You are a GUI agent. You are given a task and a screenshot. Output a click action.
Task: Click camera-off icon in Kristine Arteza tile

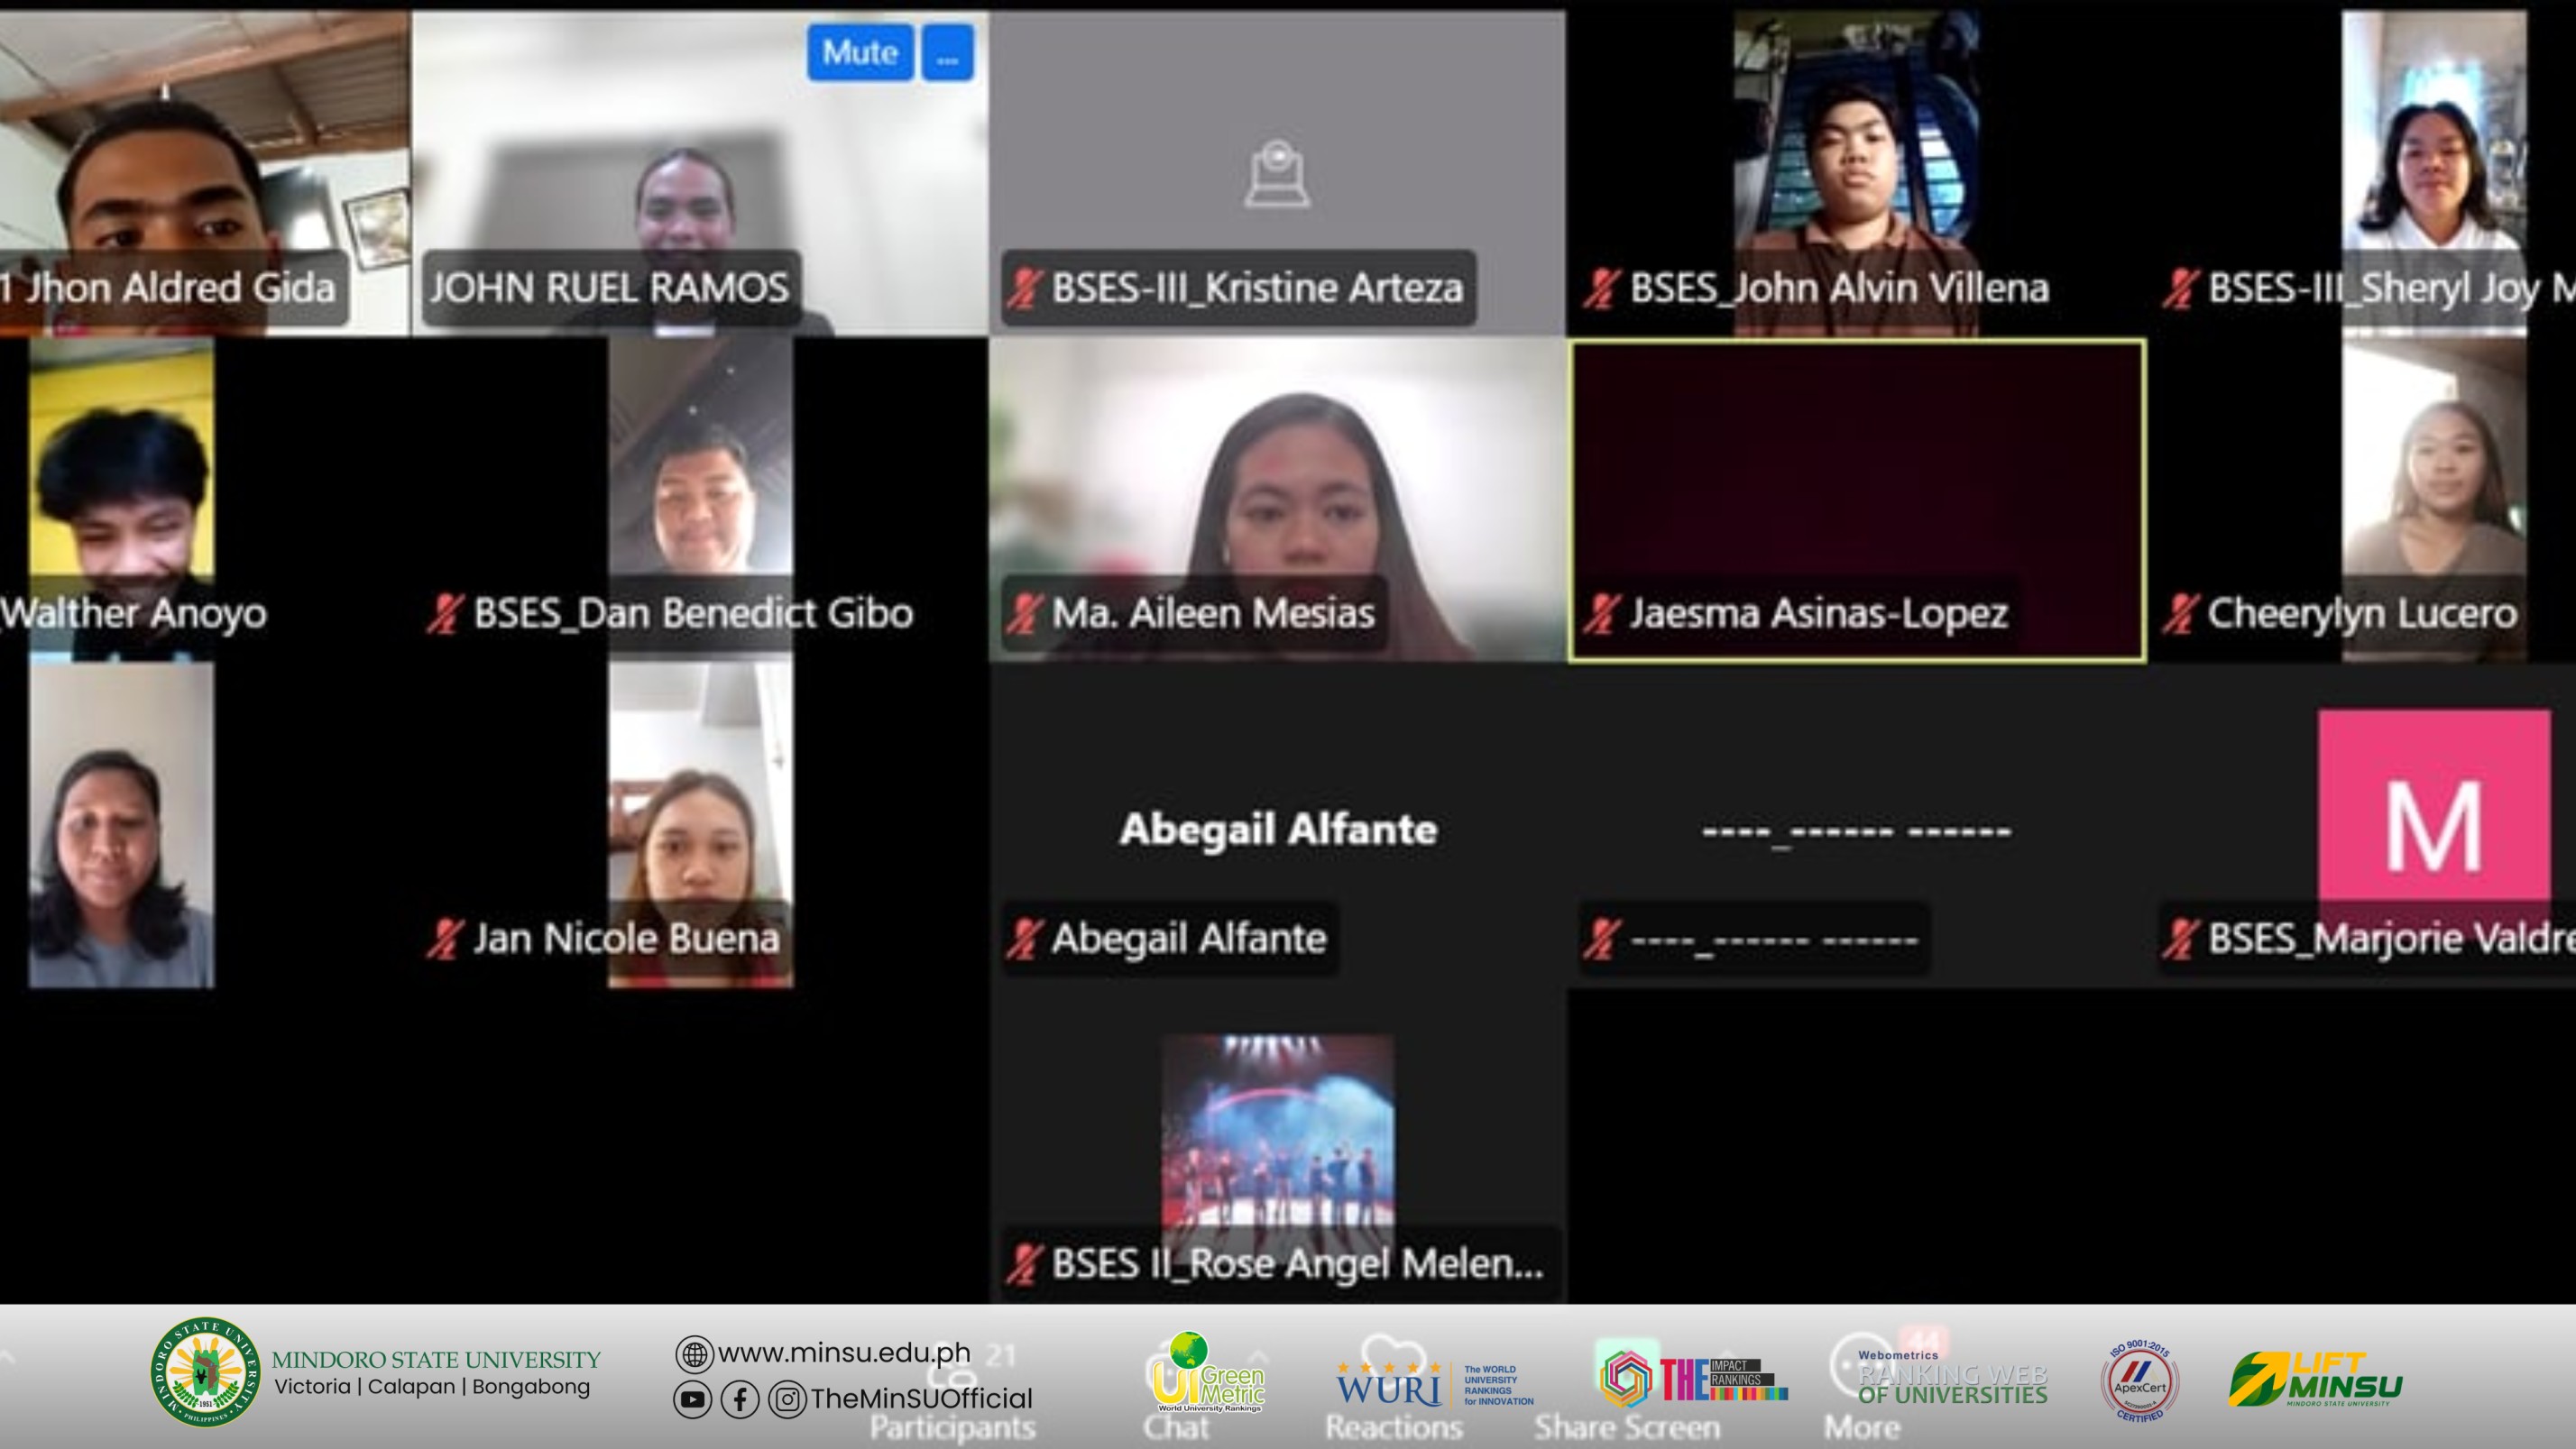pos(1276,174)
